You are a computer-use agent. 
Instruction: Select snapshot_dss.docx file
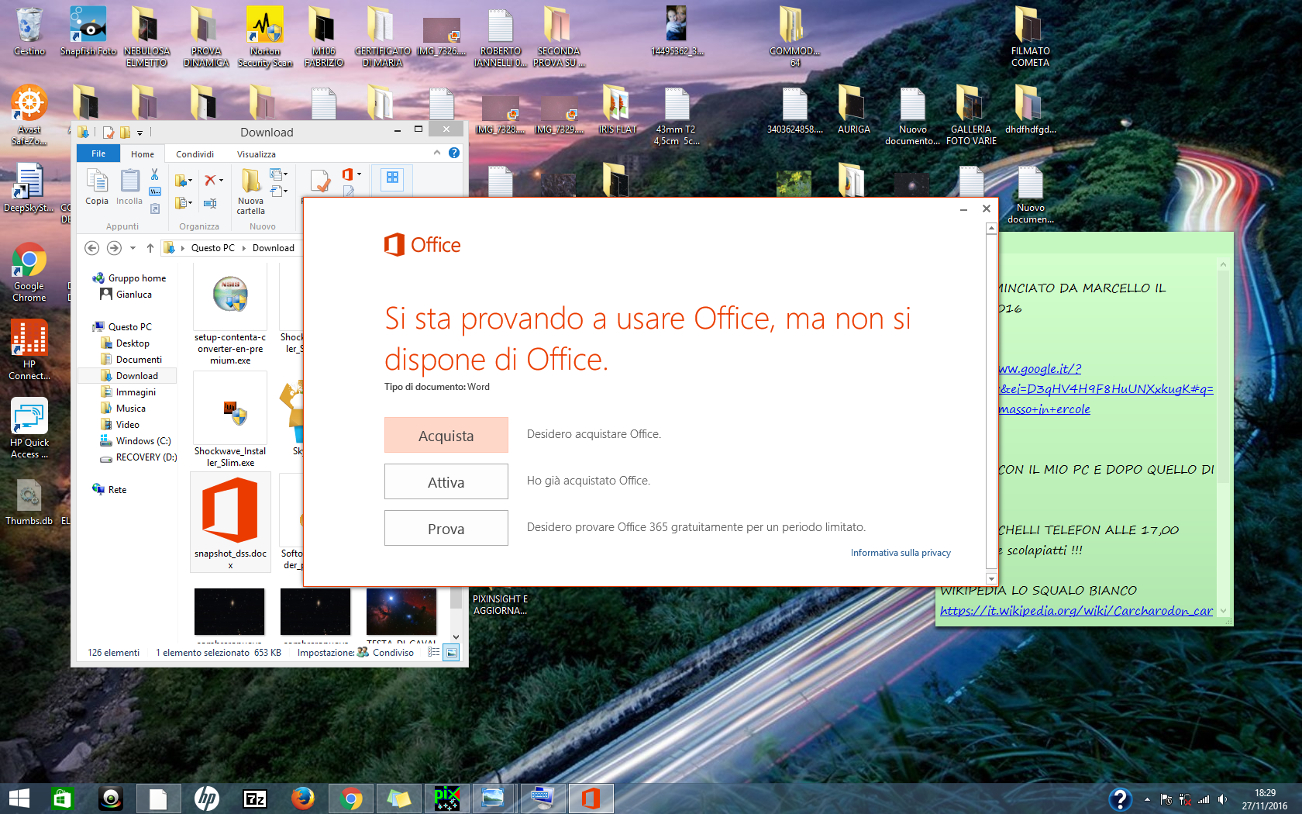pos(230,522)
